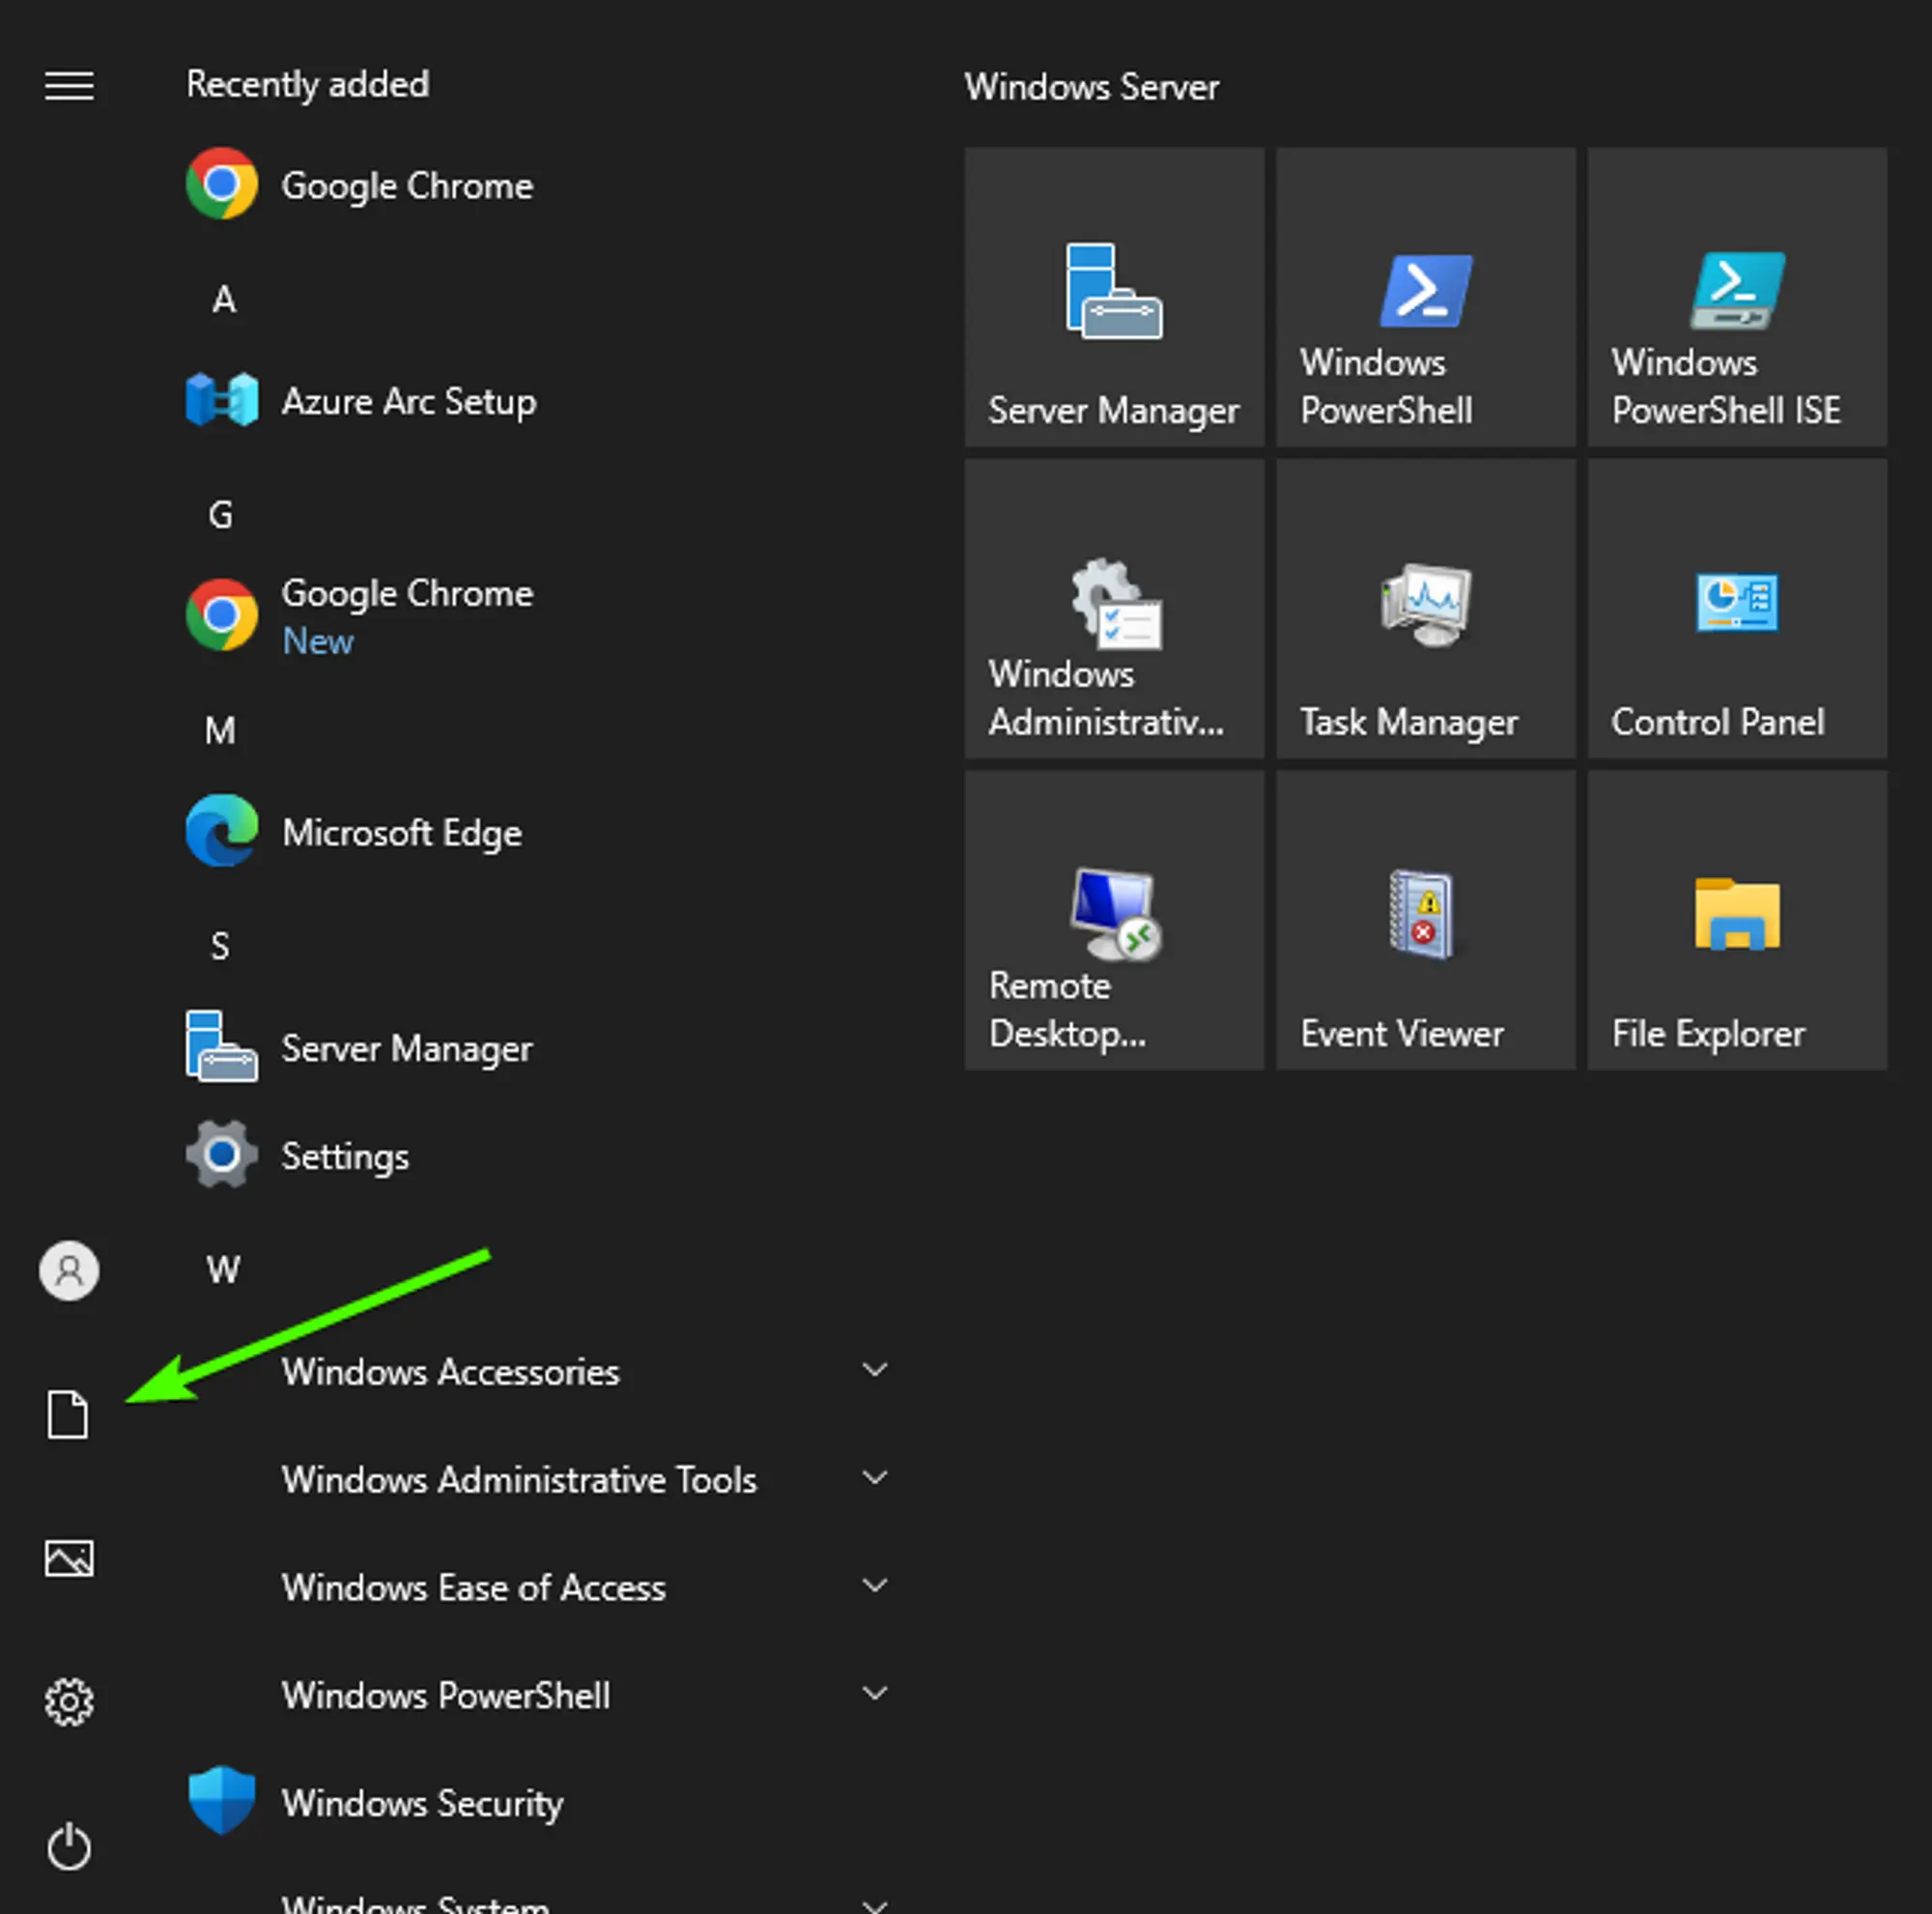Launch Remote Desktop Connection tile
This screenshot has width=1932, height=1914.
click(x=1113, y=919)
